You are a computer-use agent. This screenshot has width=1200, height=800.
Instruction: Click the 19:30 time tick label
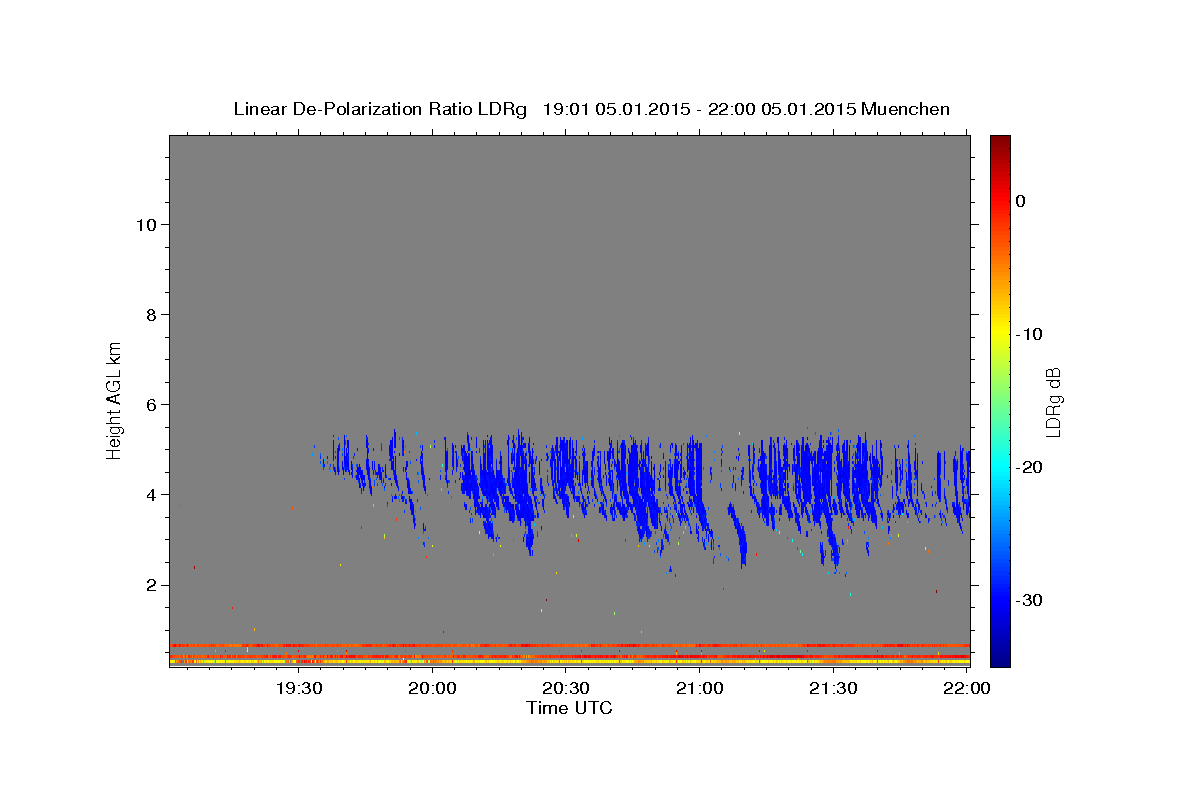coord(299,688)
